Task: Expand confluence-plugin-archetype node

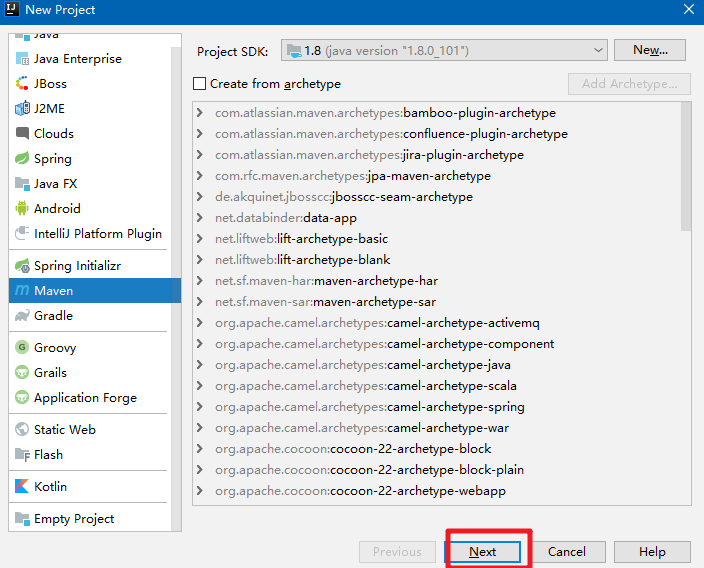Action: coord(200,134)
